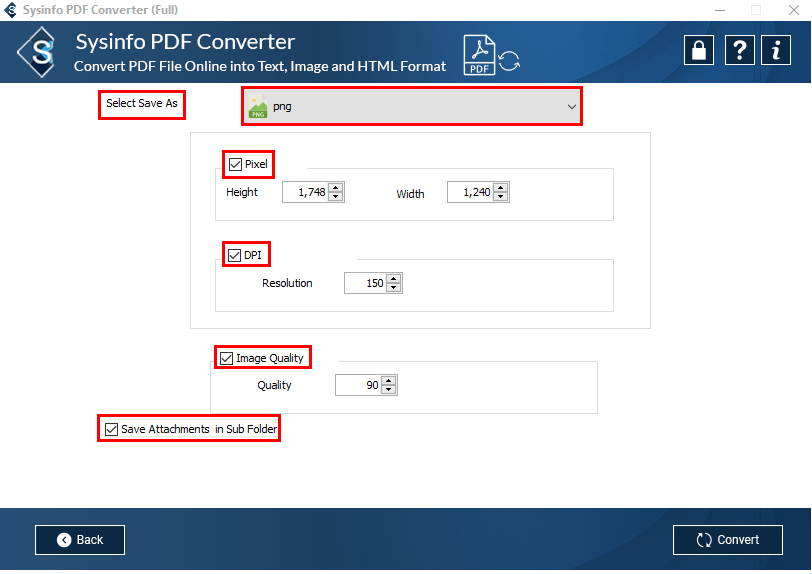Disable the Image Quality checkbox

(226, 358)
